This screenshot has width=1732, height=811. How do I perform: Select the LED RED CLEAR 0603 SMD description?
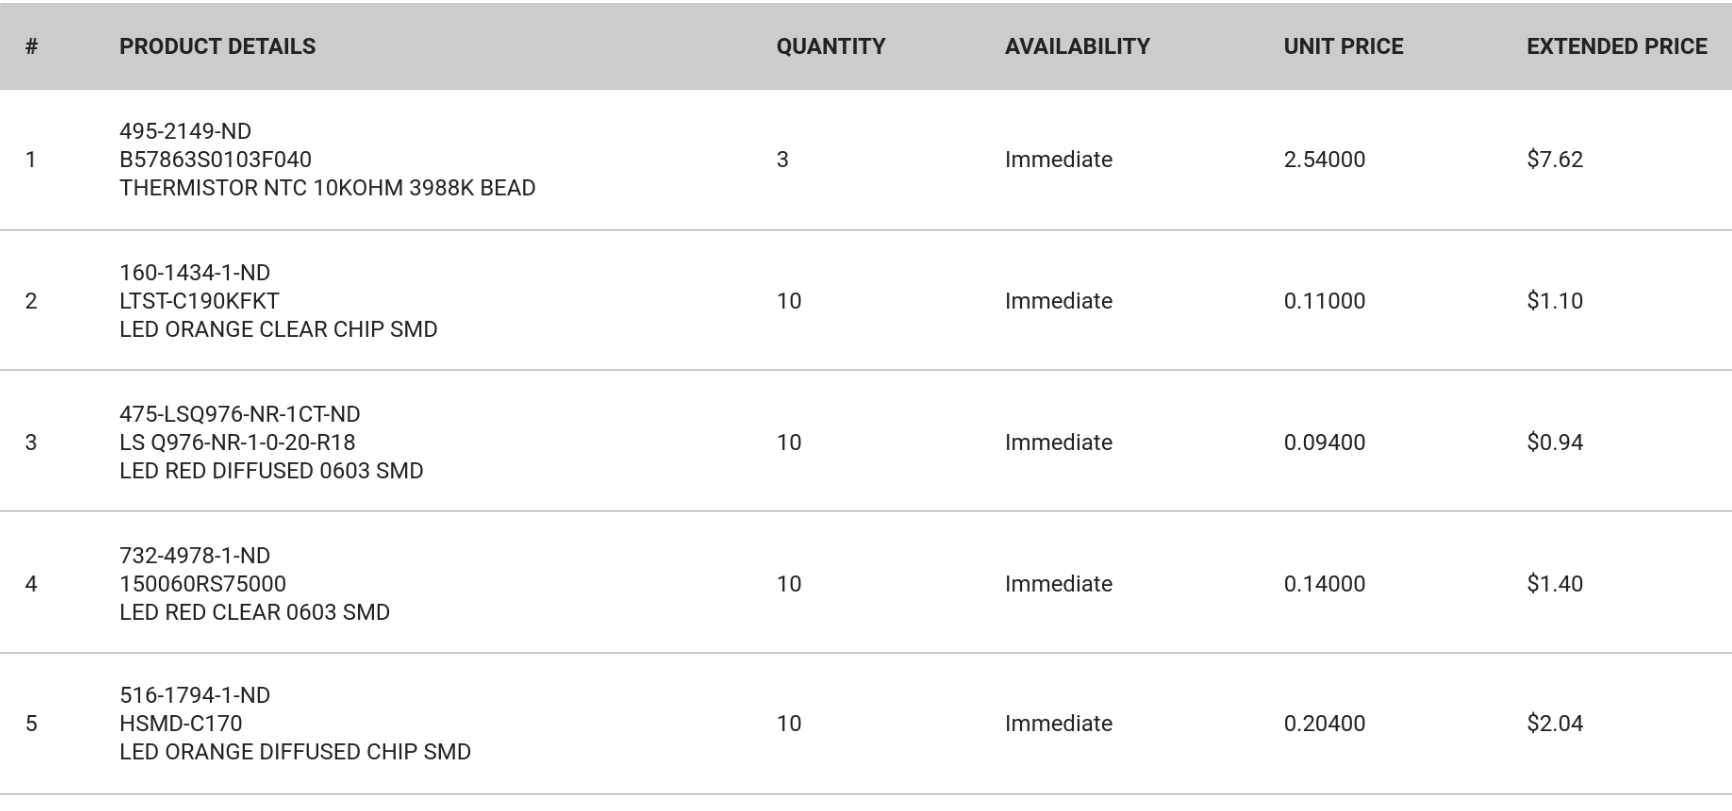[x=254, y=612]
